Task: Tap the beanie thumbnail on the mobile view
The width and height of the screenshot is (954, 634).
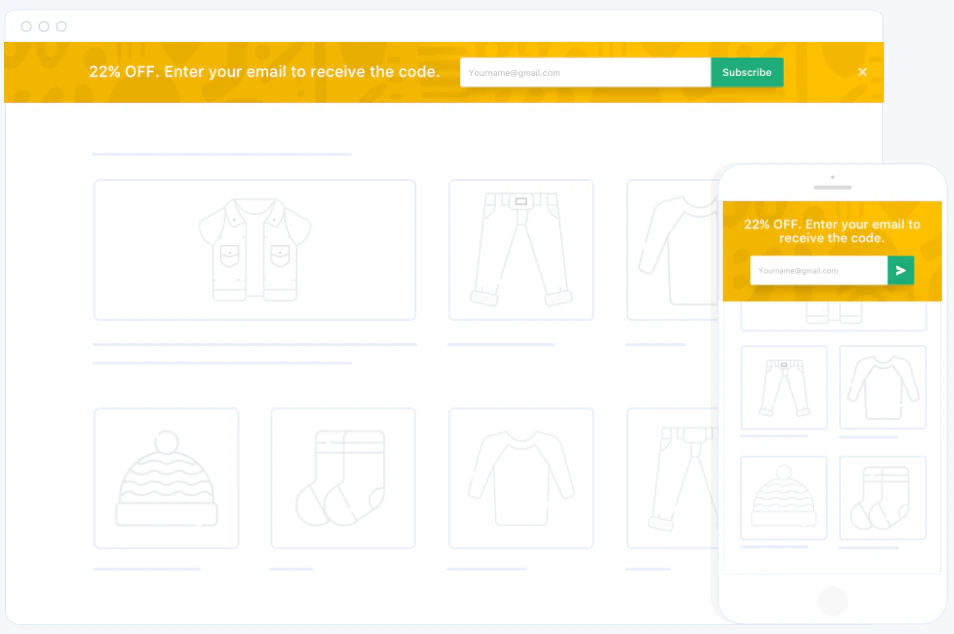Action: click(783, 497)
